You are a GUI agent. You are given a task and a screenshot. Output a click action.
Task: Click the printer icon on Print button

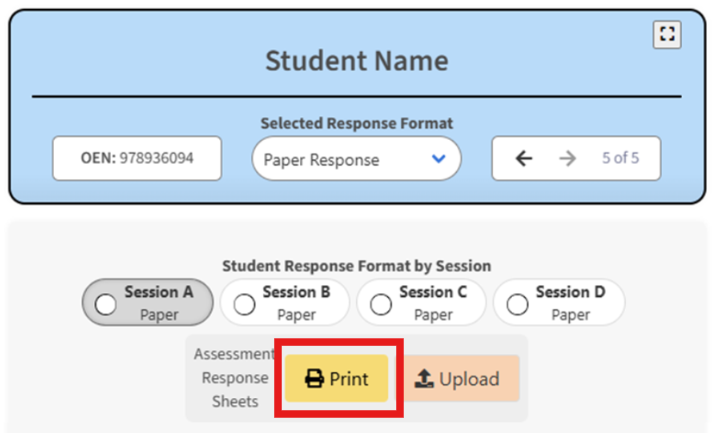tap(314, 378)
